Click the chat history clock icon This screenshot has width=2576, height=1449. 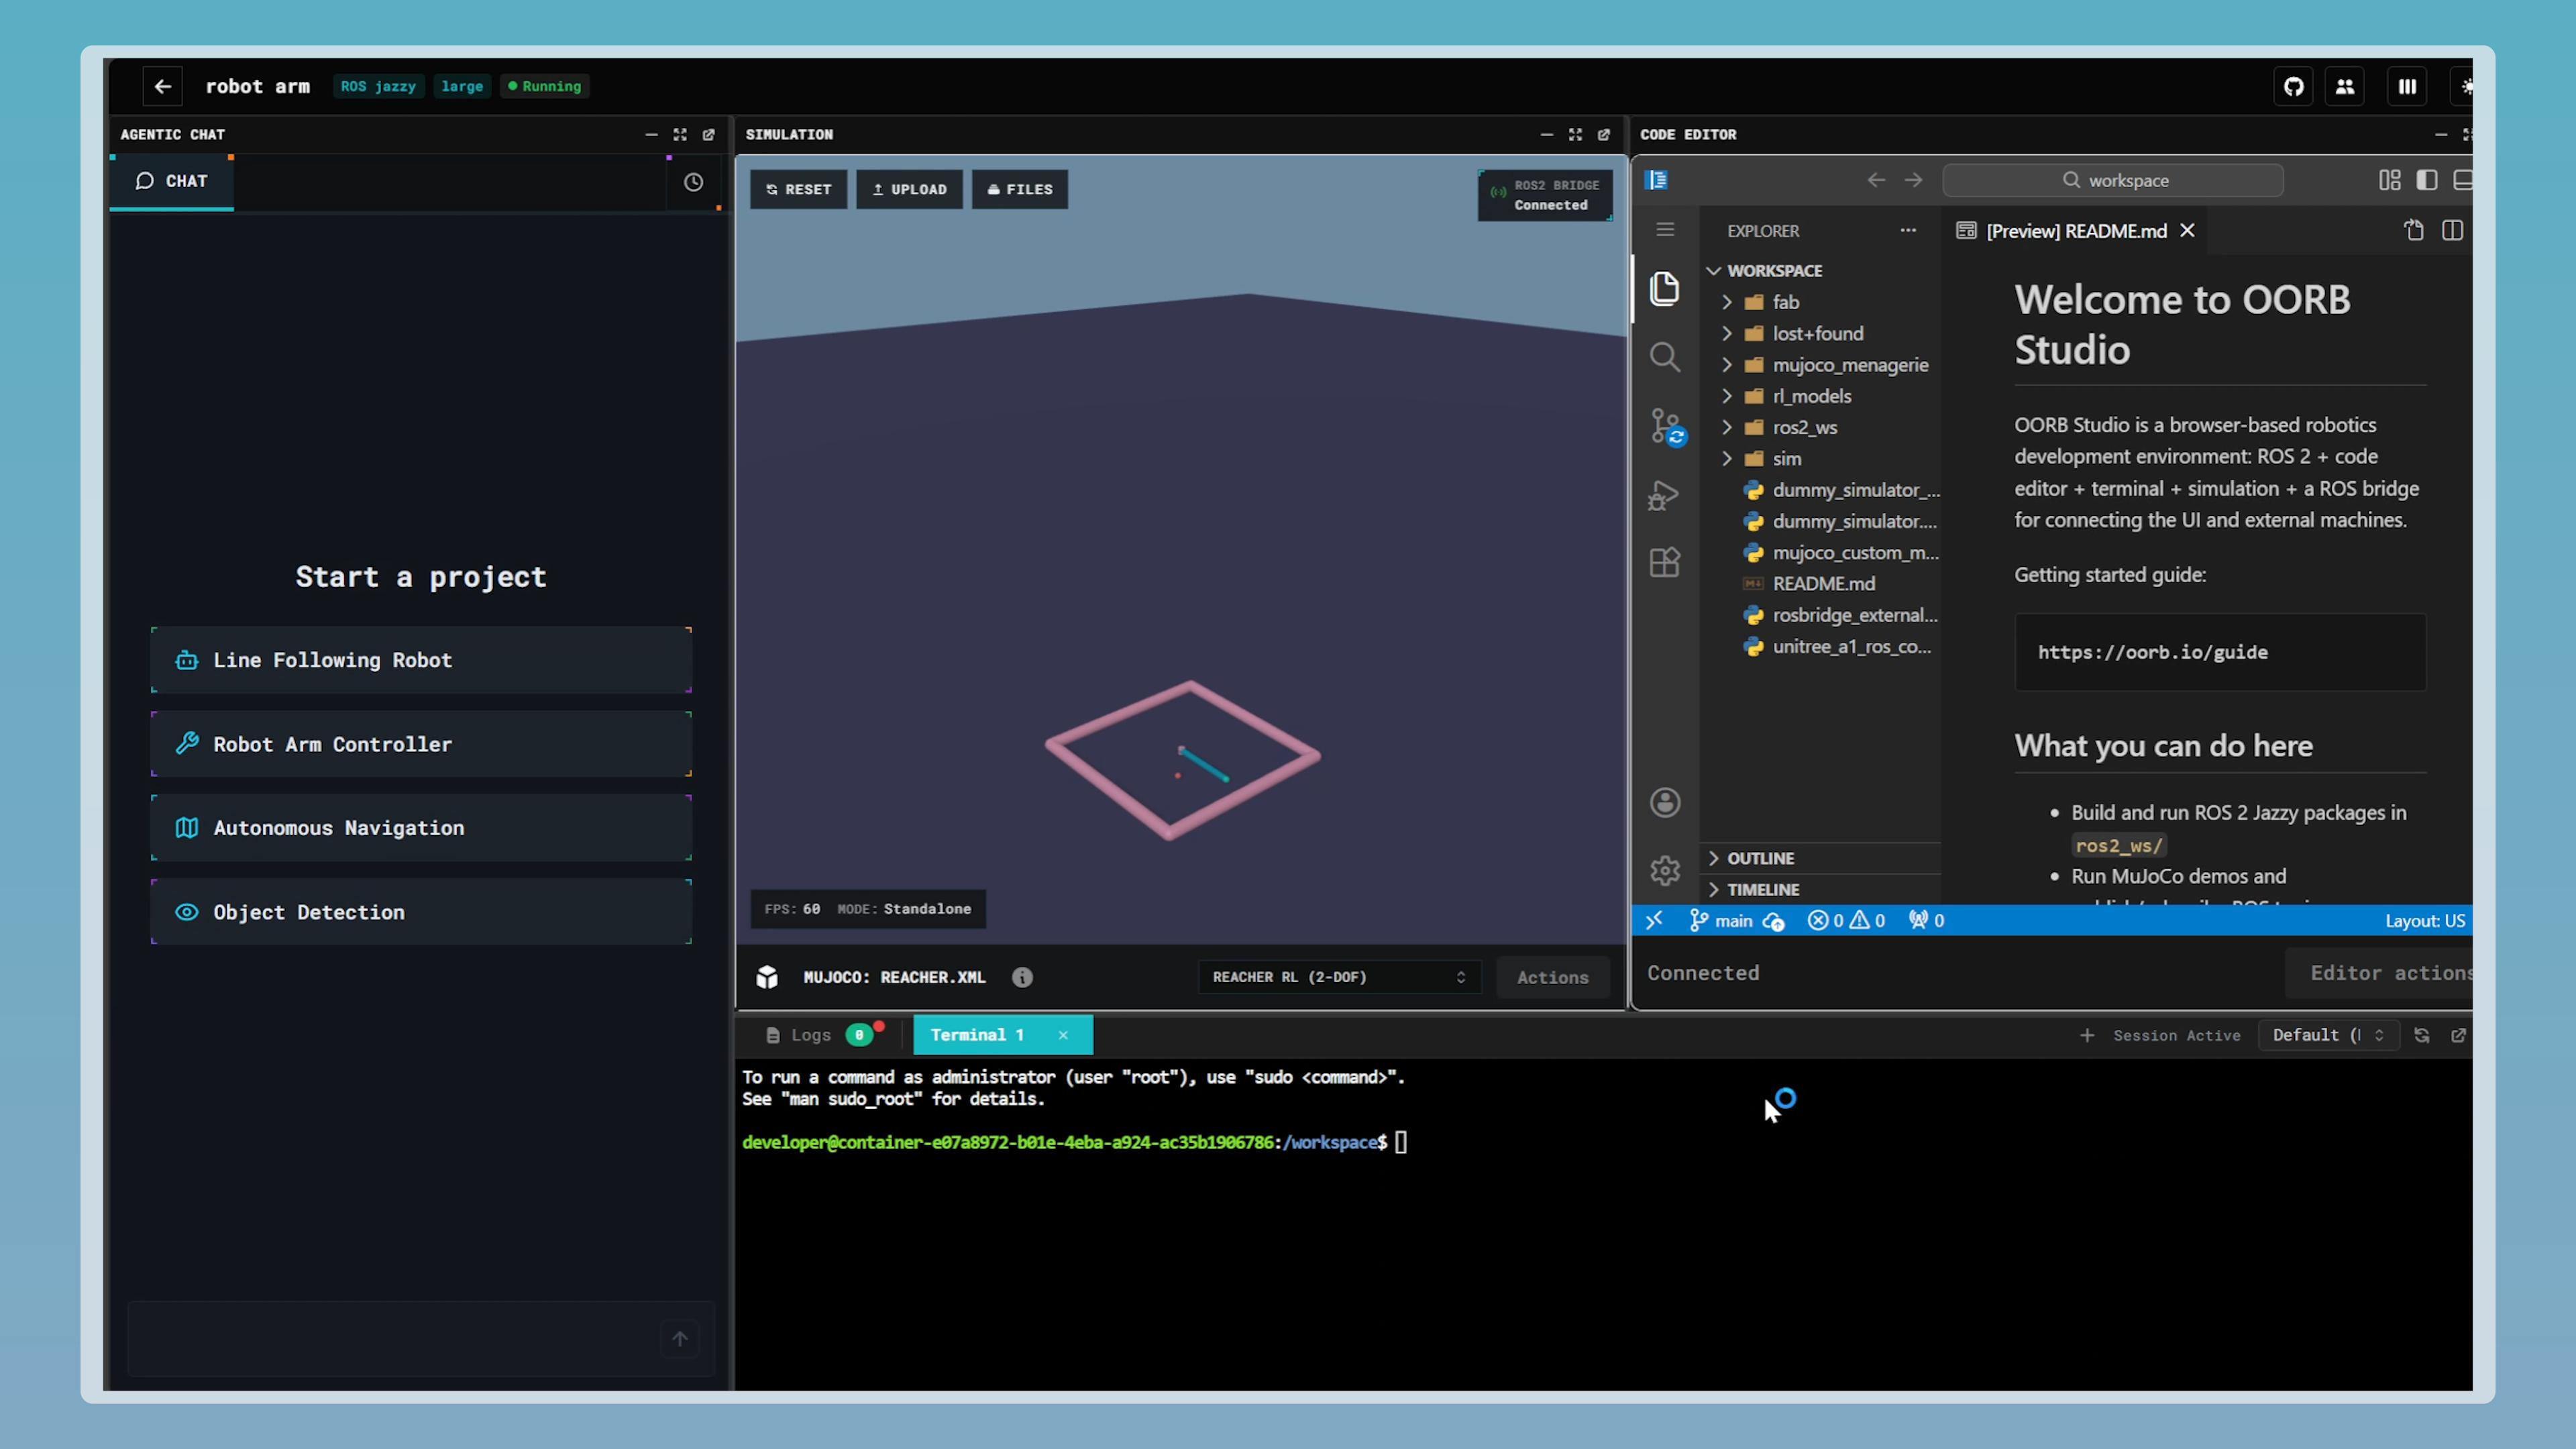point(693,182)
